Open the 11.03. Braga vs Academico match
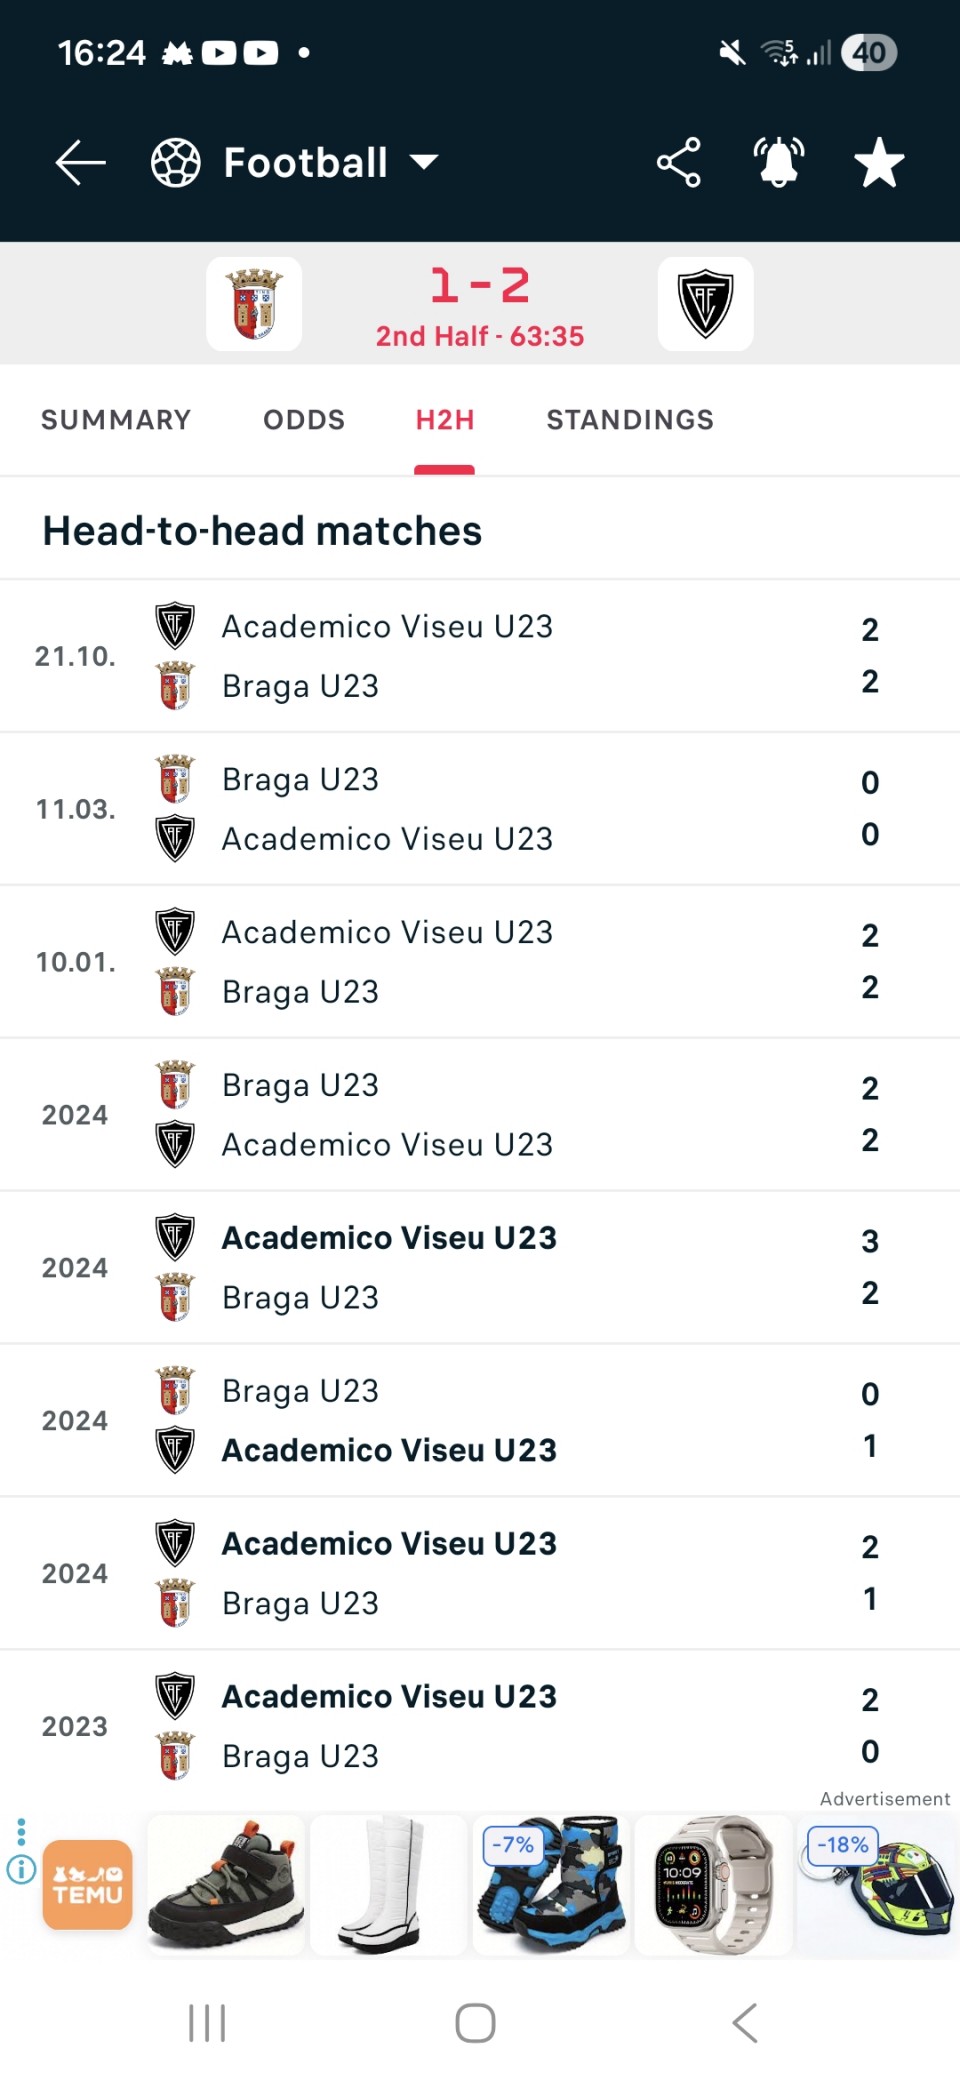This screenshot has width=960, height=2080. 480,809
